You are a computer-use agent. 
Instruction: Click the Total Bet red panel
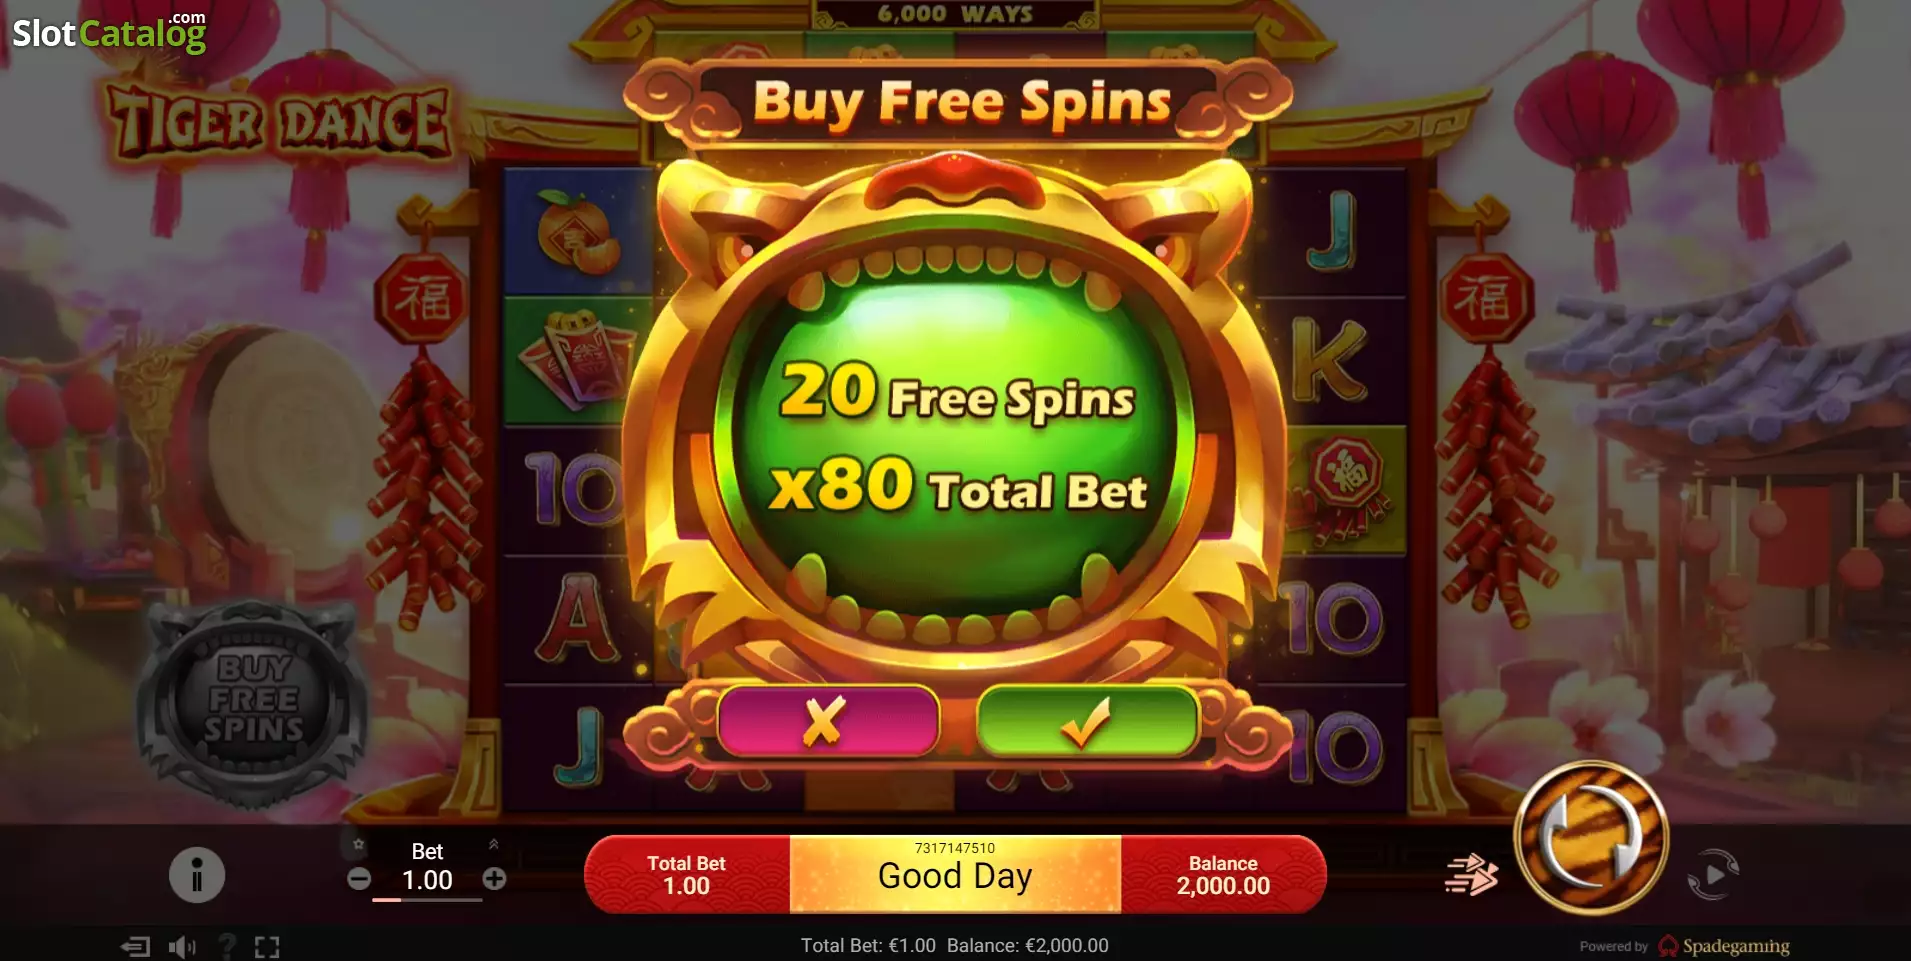[687, 875]
